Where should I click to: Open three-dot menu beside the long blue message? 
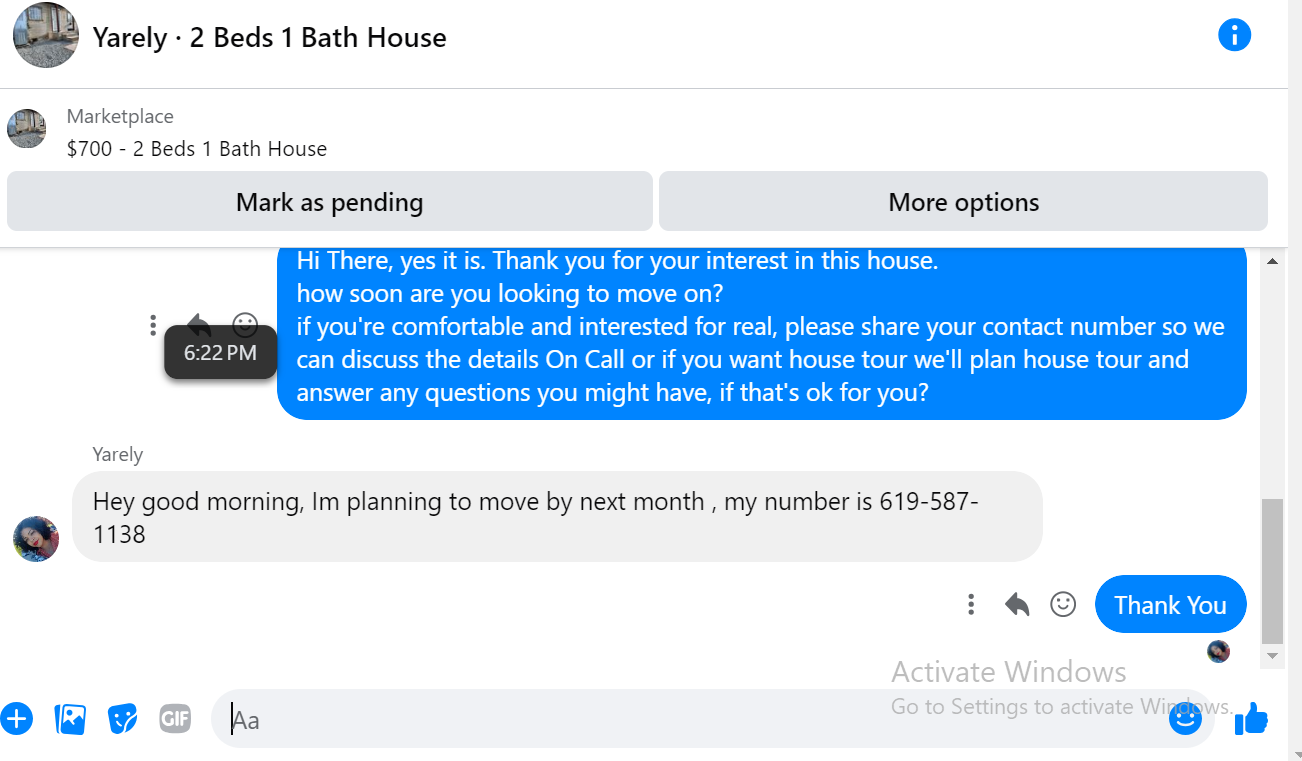click(152, 325)
